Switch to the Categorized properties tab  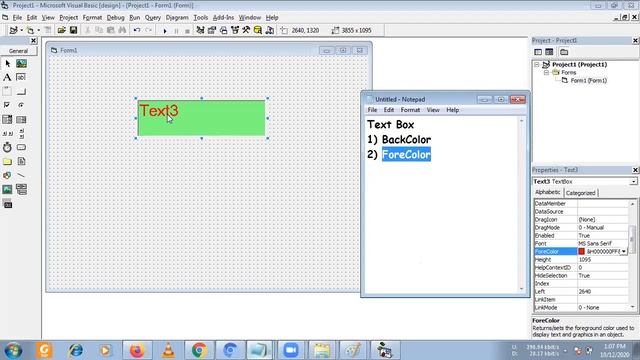click(x=580, y=193)
